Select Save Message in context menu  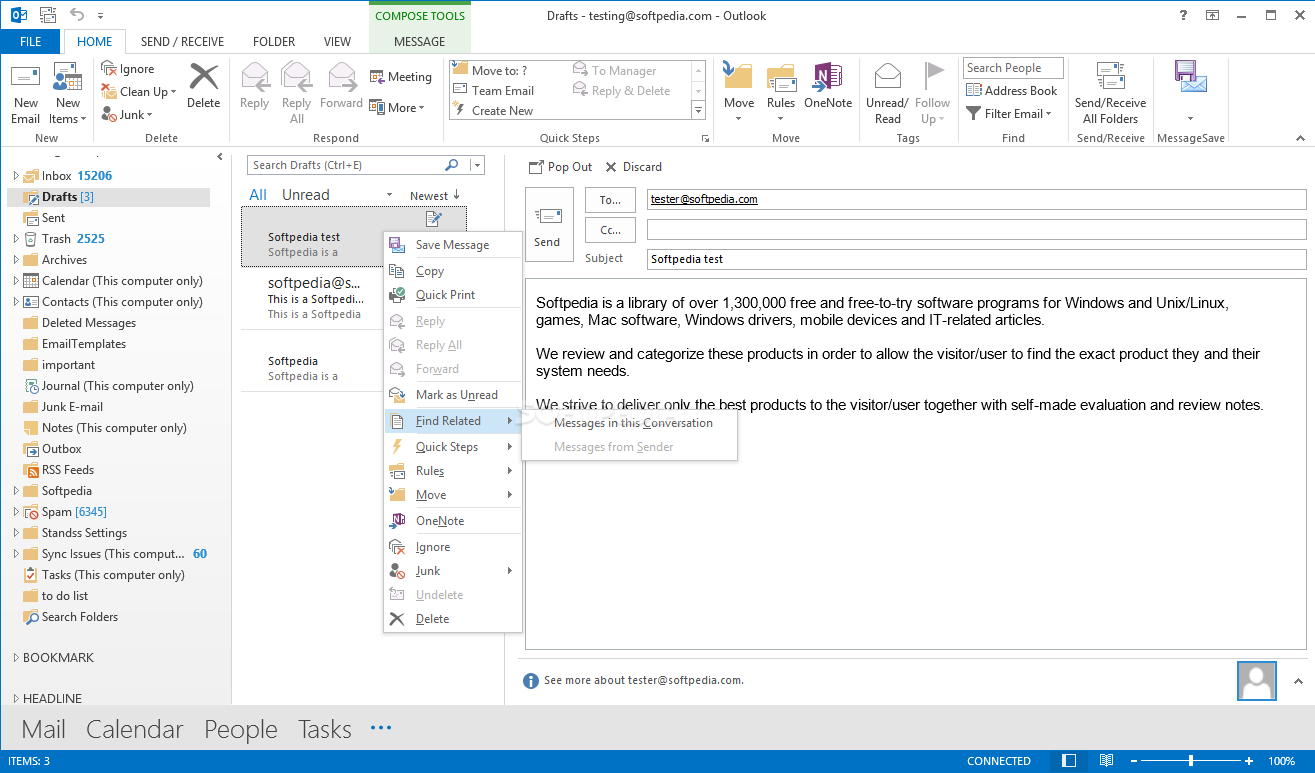pyautogui.click(x=453, y=245)
